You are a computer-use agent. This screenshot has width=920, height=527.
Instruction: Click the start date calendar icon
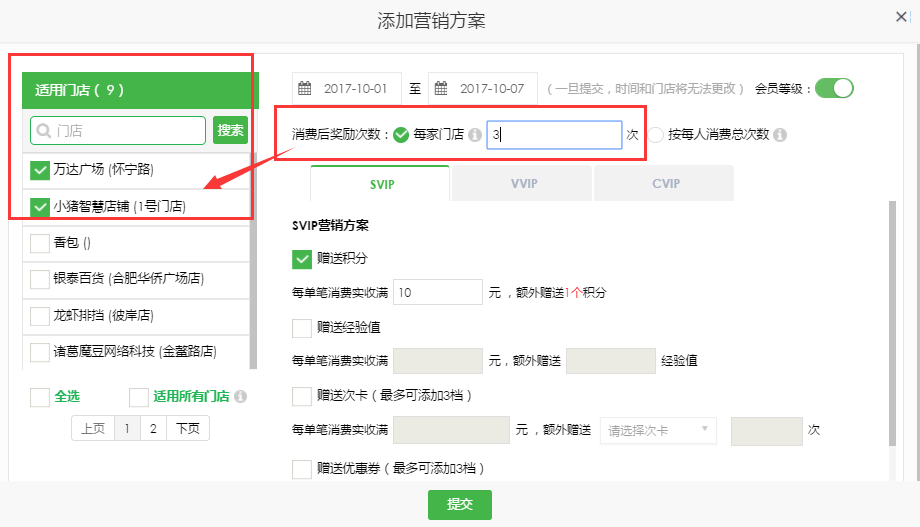tap(306, 88)
